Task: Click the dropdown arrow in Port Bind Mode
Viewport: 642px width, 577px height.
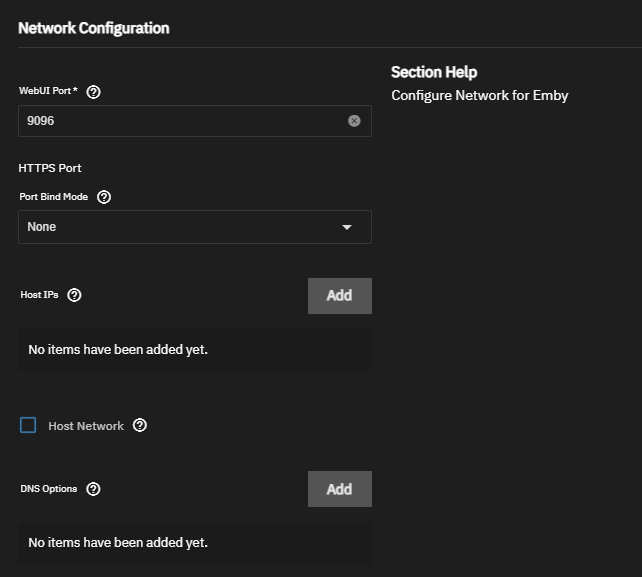Action: (x=347, y=227)
